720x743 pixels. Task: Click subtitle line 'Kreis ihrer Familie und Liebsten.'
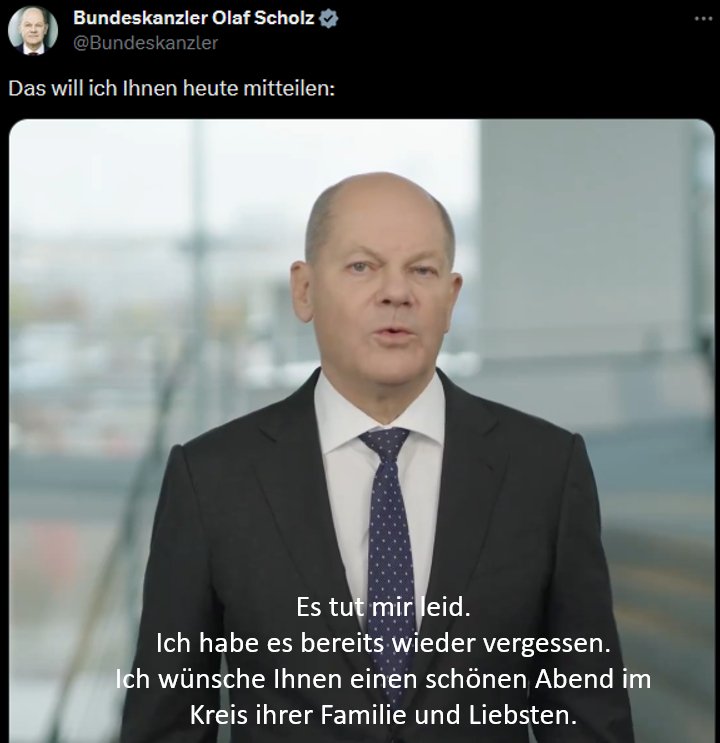point(383,715)
